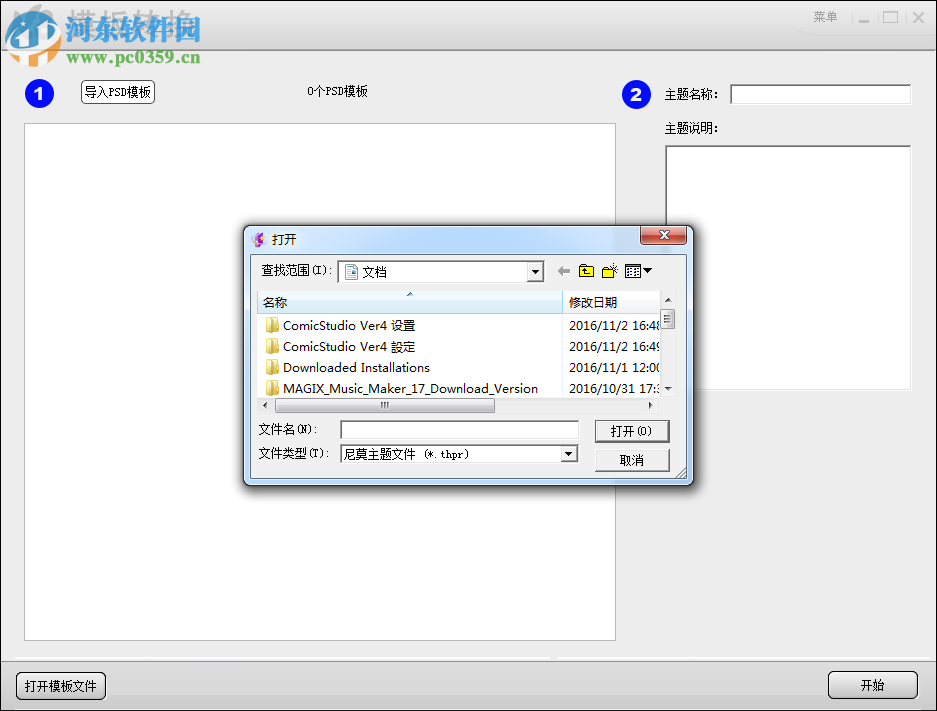The width and height of the screenshot is (937, 711).
Task: Click the 打开(O) button
Action: (631, 431)
